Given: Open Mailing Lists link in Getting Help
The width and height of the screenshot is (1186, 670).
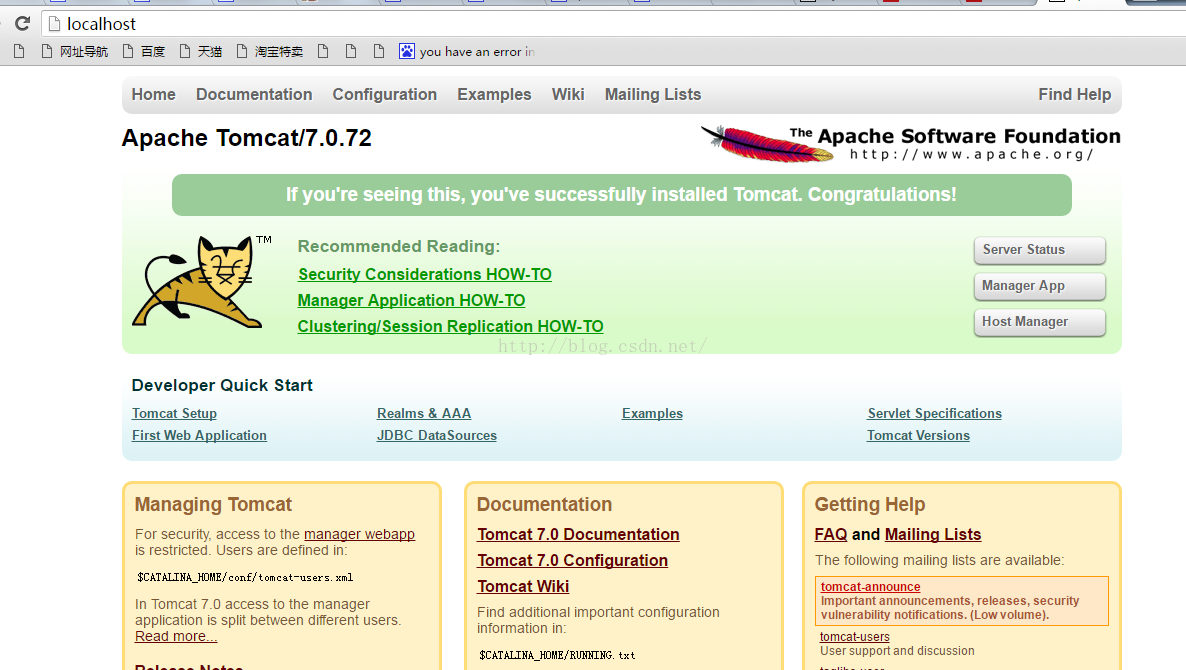Looking at the screenshot, I should (x=933, y=535).
